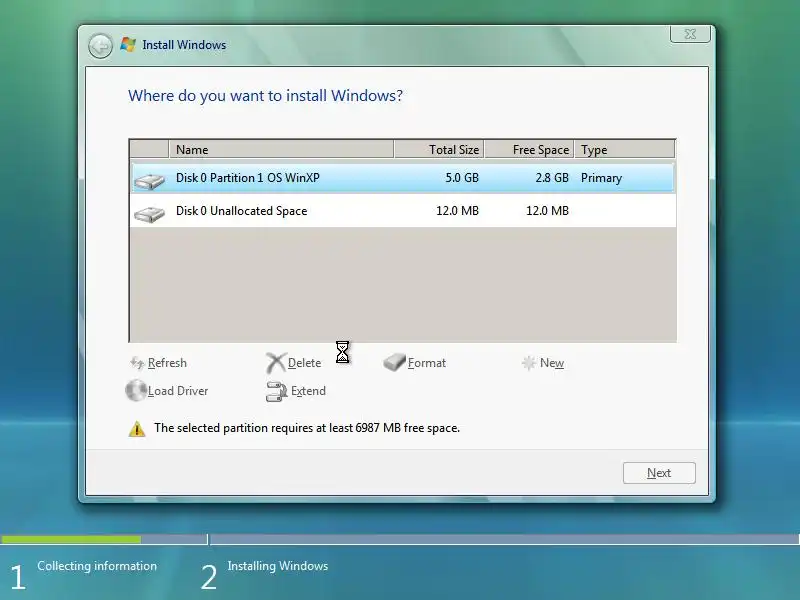Create partition with the New link
Image resolution: width=800 pixels, height=600 pixels.
coord(552,363)
